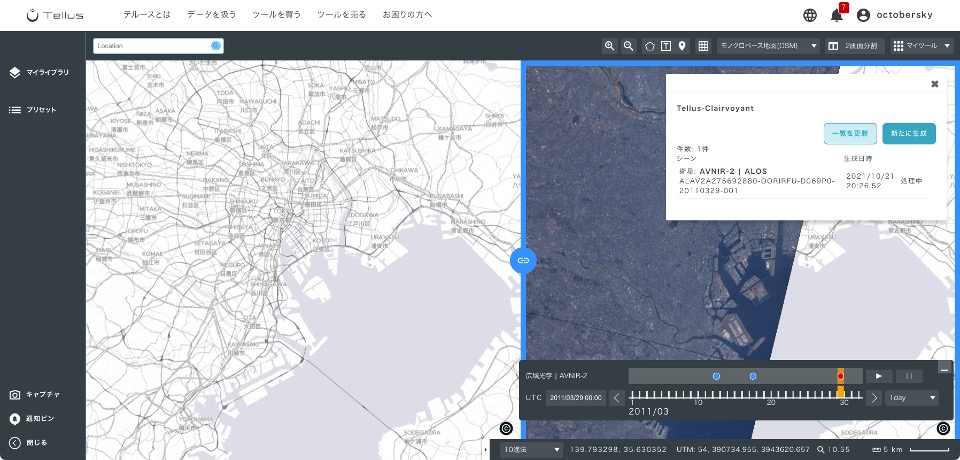
Task: Click copyright icon on right map
Action: coord(943,428)
